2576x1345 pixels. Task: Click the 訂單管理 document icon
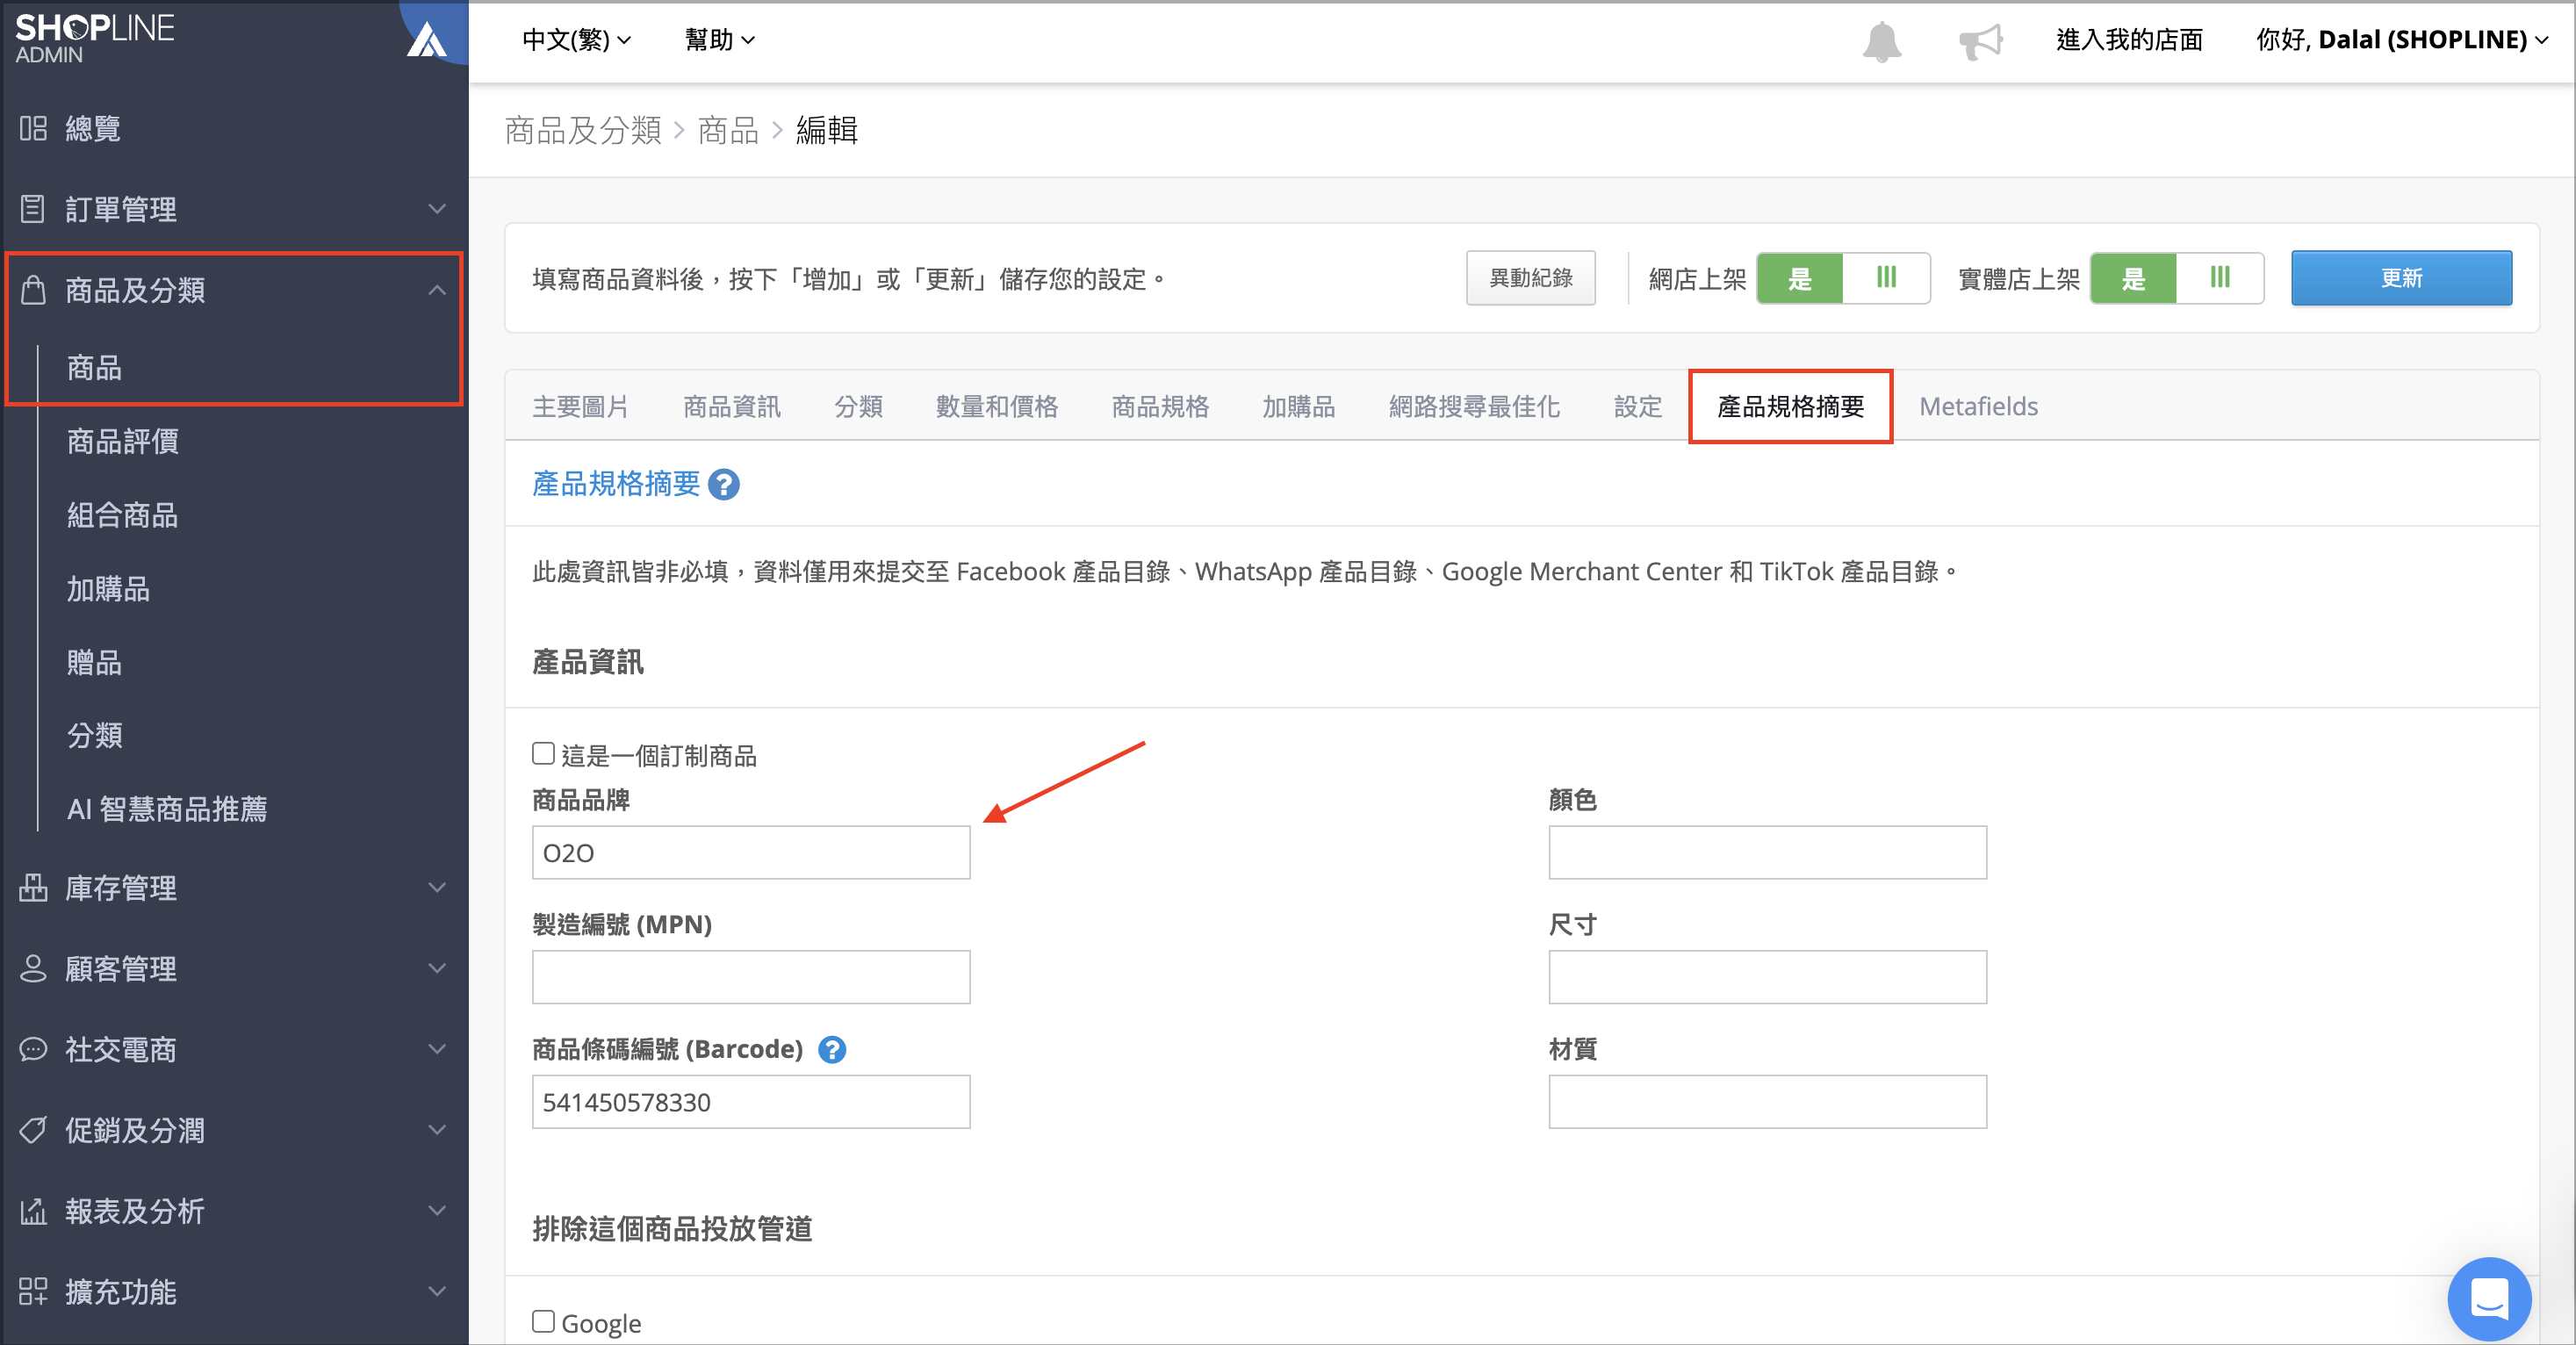pos(33,209)
